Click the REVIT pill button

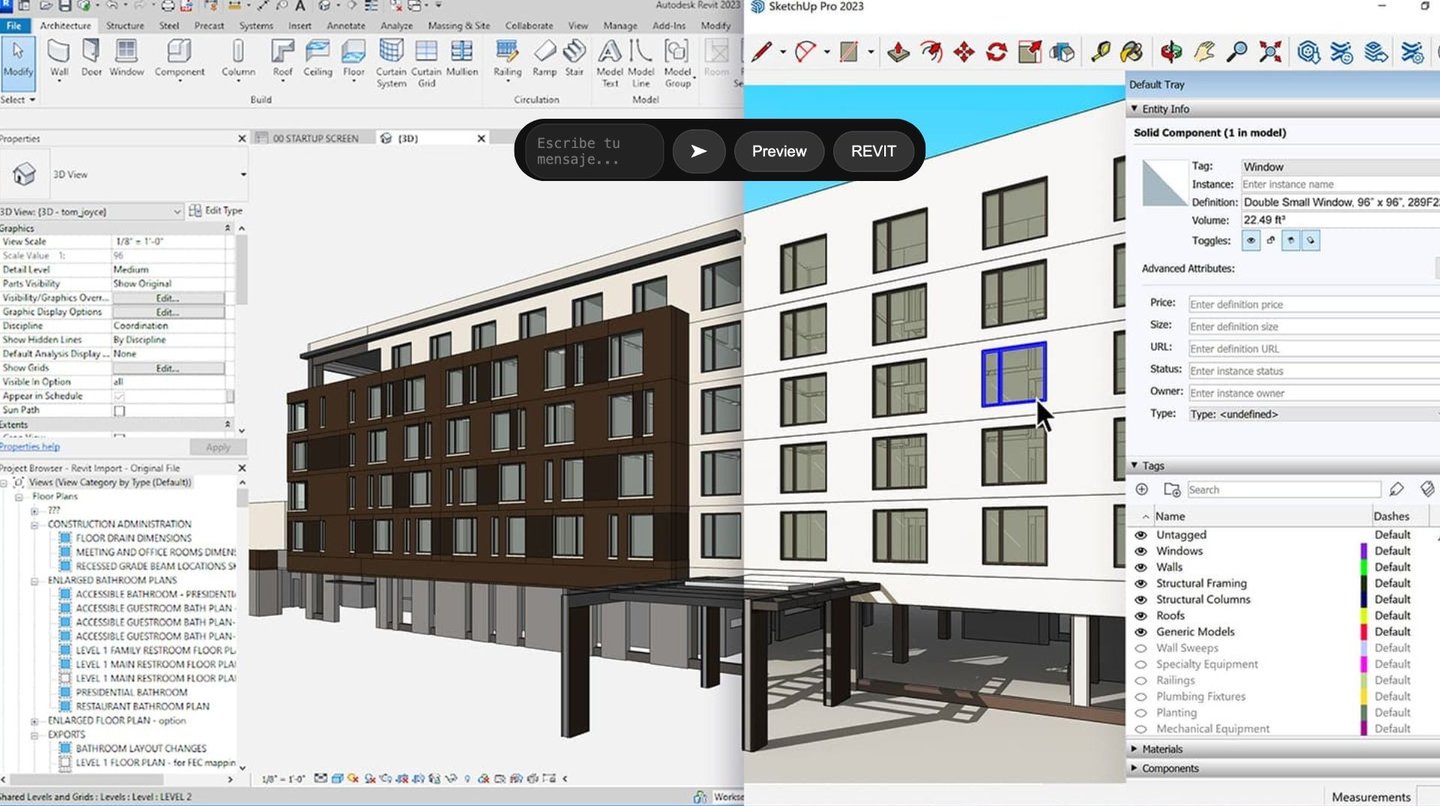874,151
